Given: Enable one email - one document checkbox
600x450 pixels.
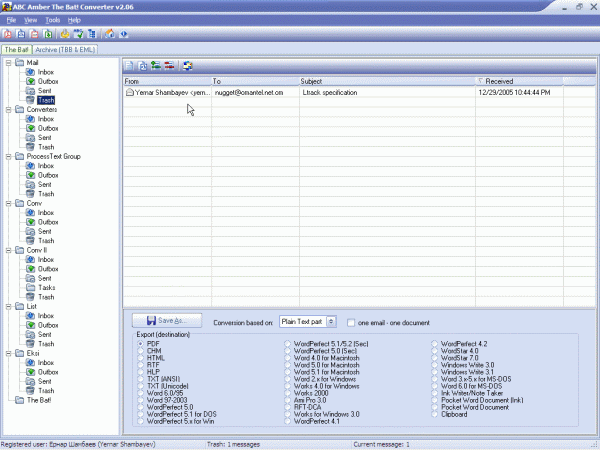Looking at the screenshot, I should pyautogui.click(x=351, y=323).
